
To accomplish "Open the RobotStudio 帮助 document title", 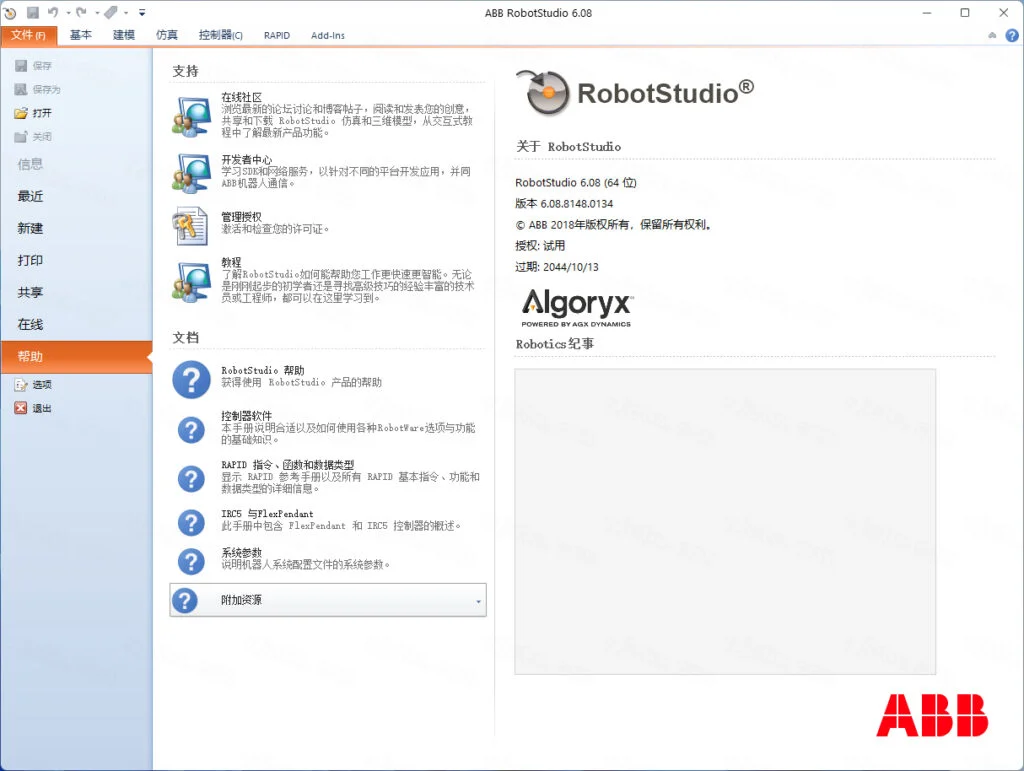I will coord(263,370).
